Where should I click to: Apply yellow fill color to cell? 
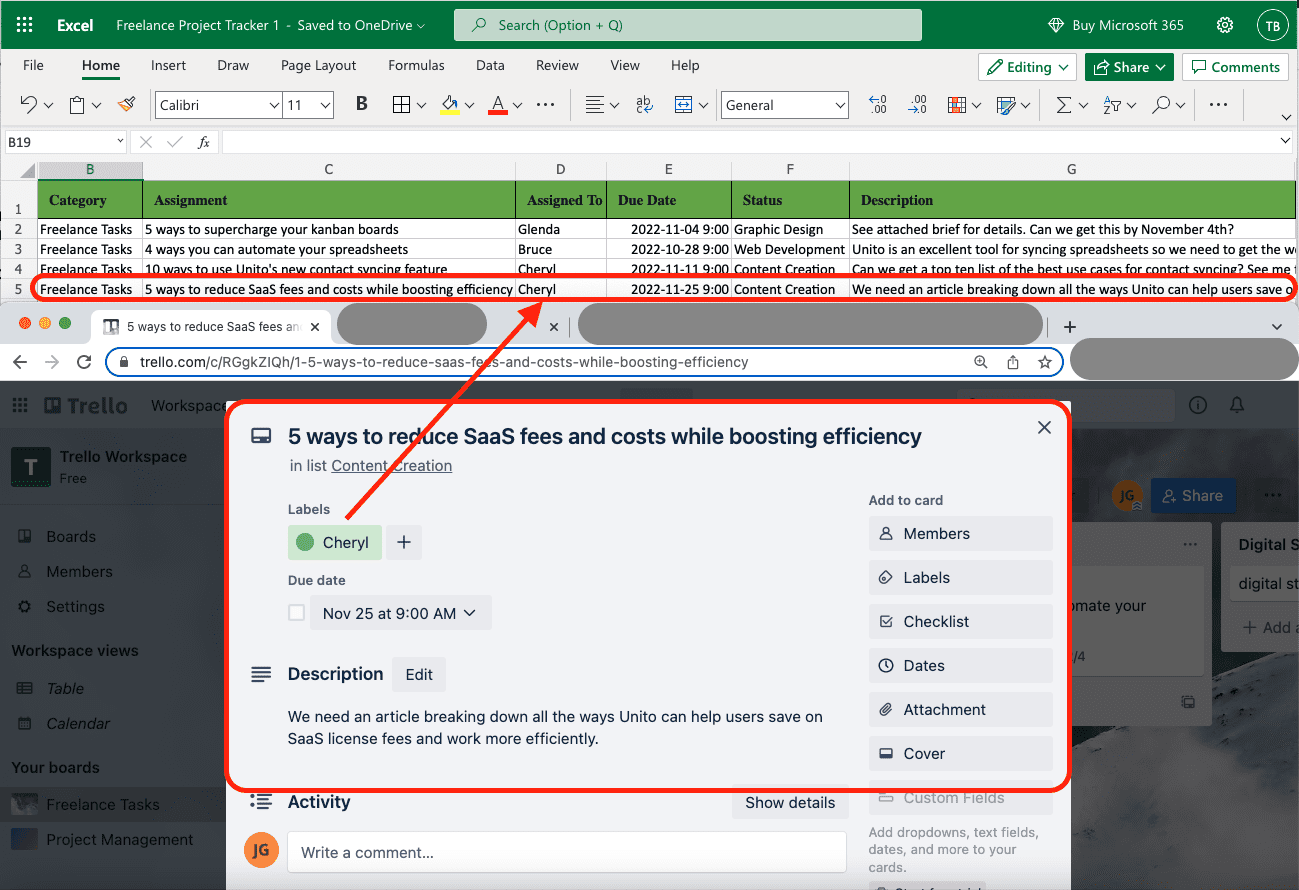[x=449, y=105]
